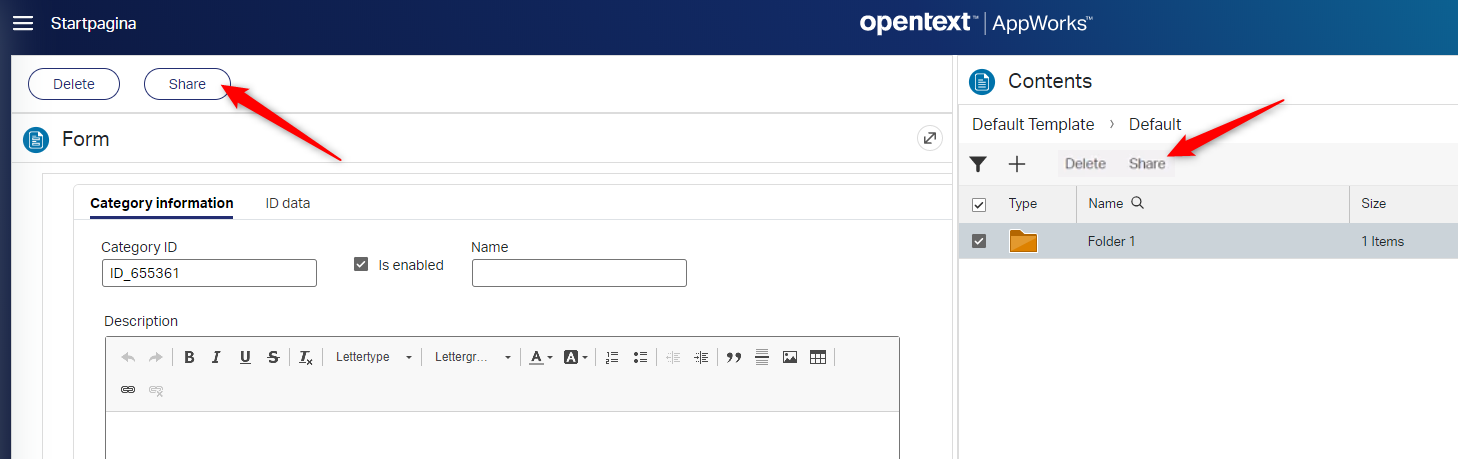Viewport: 1458px width, 459px height.
Task: Deselect the Folder 1 row checkbox
Action: coord(979,241)
